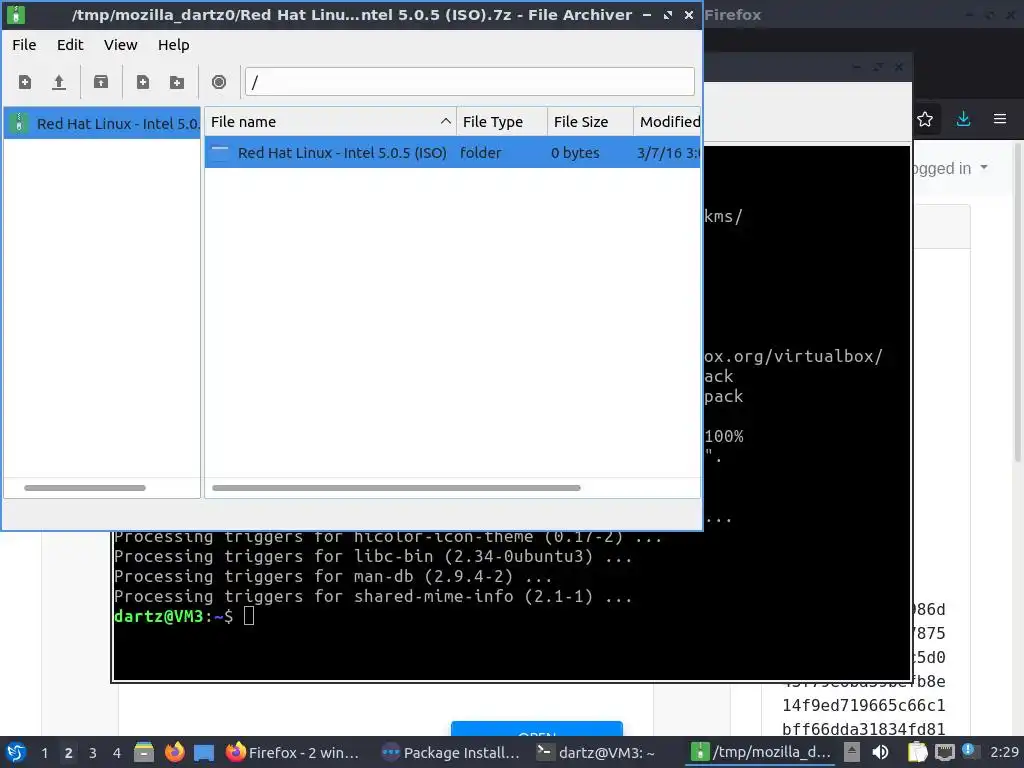Switch to '/tmp/mozilla_d...' archiver taskbar entry
The image size is (1024, 768).
tap(761, 753)
